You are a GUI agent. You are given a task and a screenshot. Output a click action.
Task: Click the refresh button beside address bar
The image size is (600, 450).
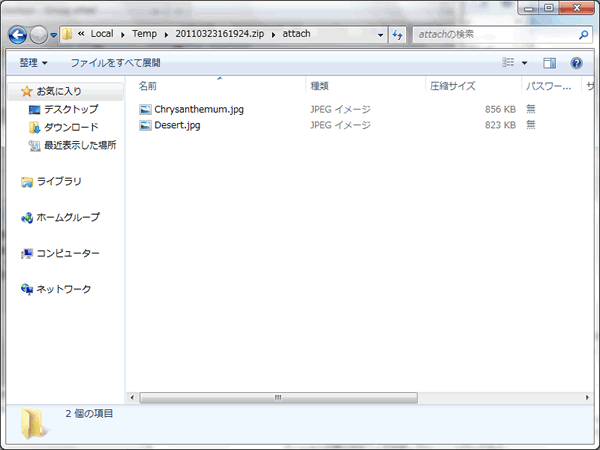click(397, 34)
